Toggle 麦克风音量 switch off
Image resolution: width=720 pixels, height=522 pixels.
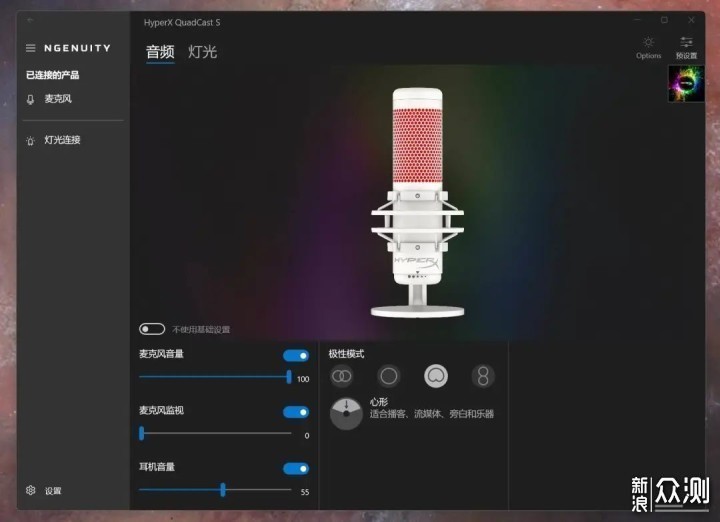point(296,355)
